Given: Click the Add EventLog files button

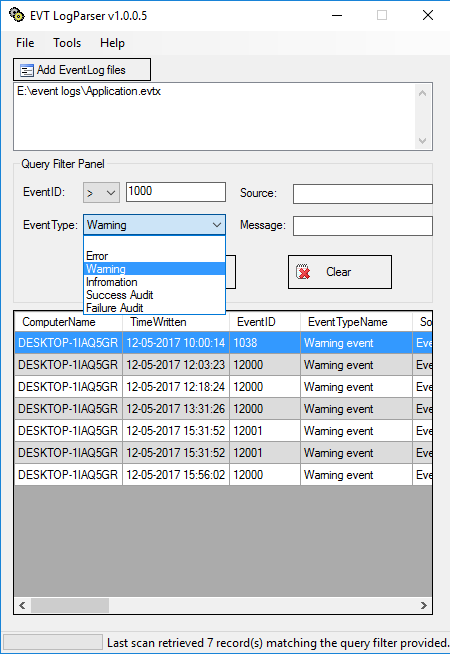Looking at the screenshot, I should coord(82,70).
